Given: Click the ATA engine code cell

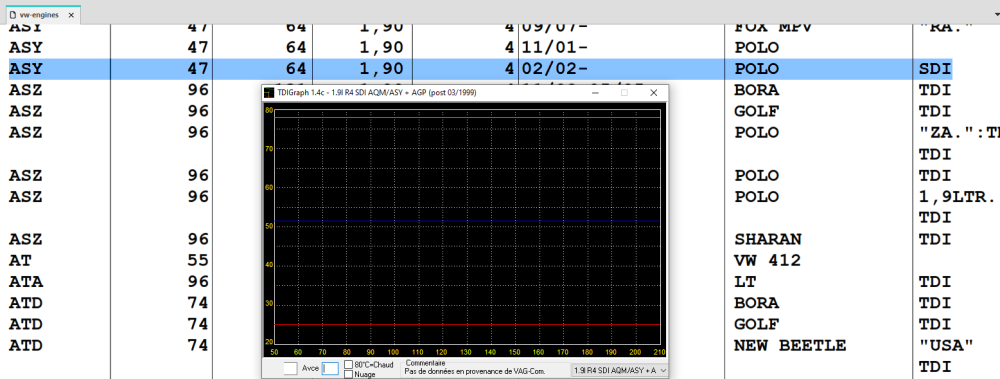Looking at the screenshot, I should click(x=26, y=281).
